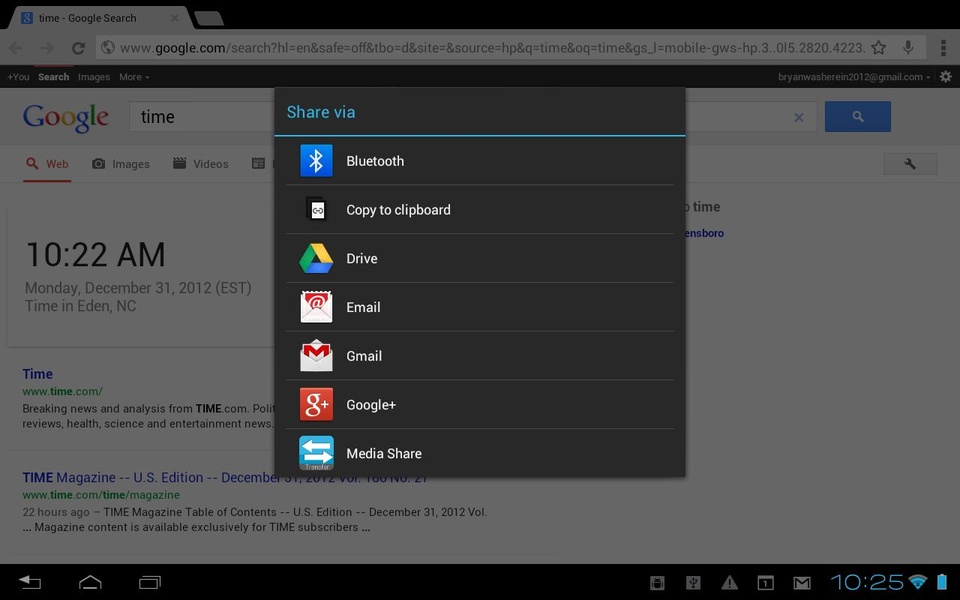The height and width of the screenshot is (600, 960).
Task: Choose the Google Drive icon
Action: coord(316,258)
